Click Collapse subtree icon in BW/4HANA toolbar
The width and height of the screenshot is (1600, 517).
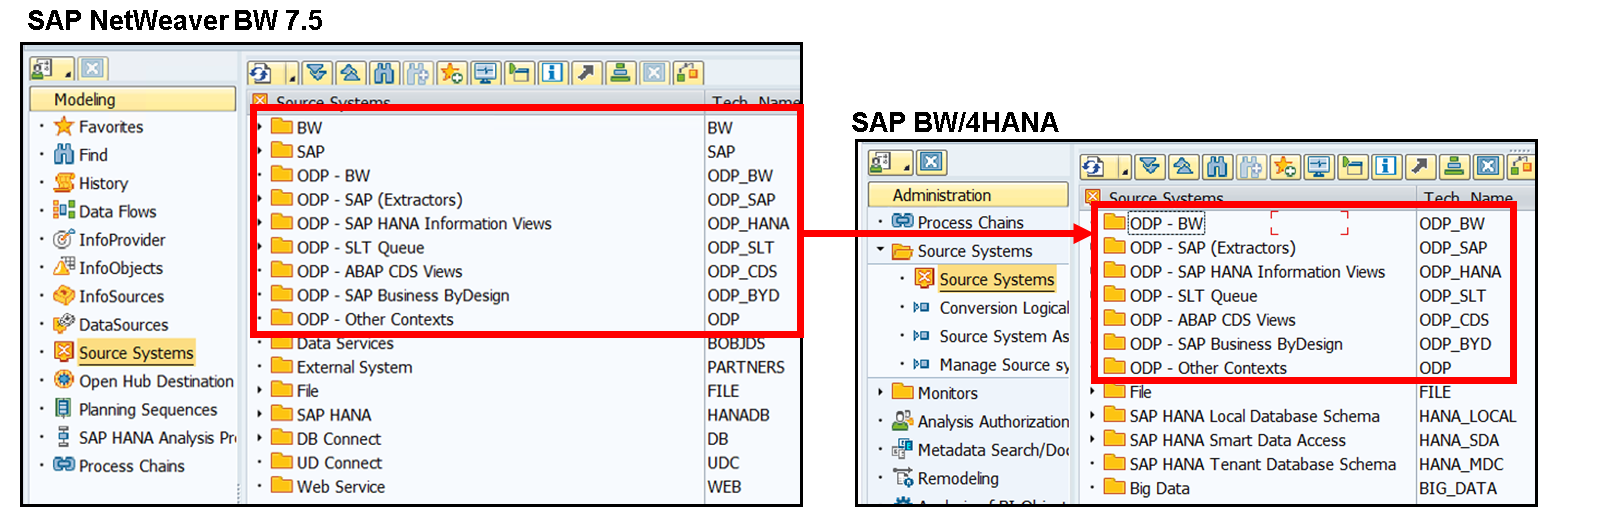1182,166
